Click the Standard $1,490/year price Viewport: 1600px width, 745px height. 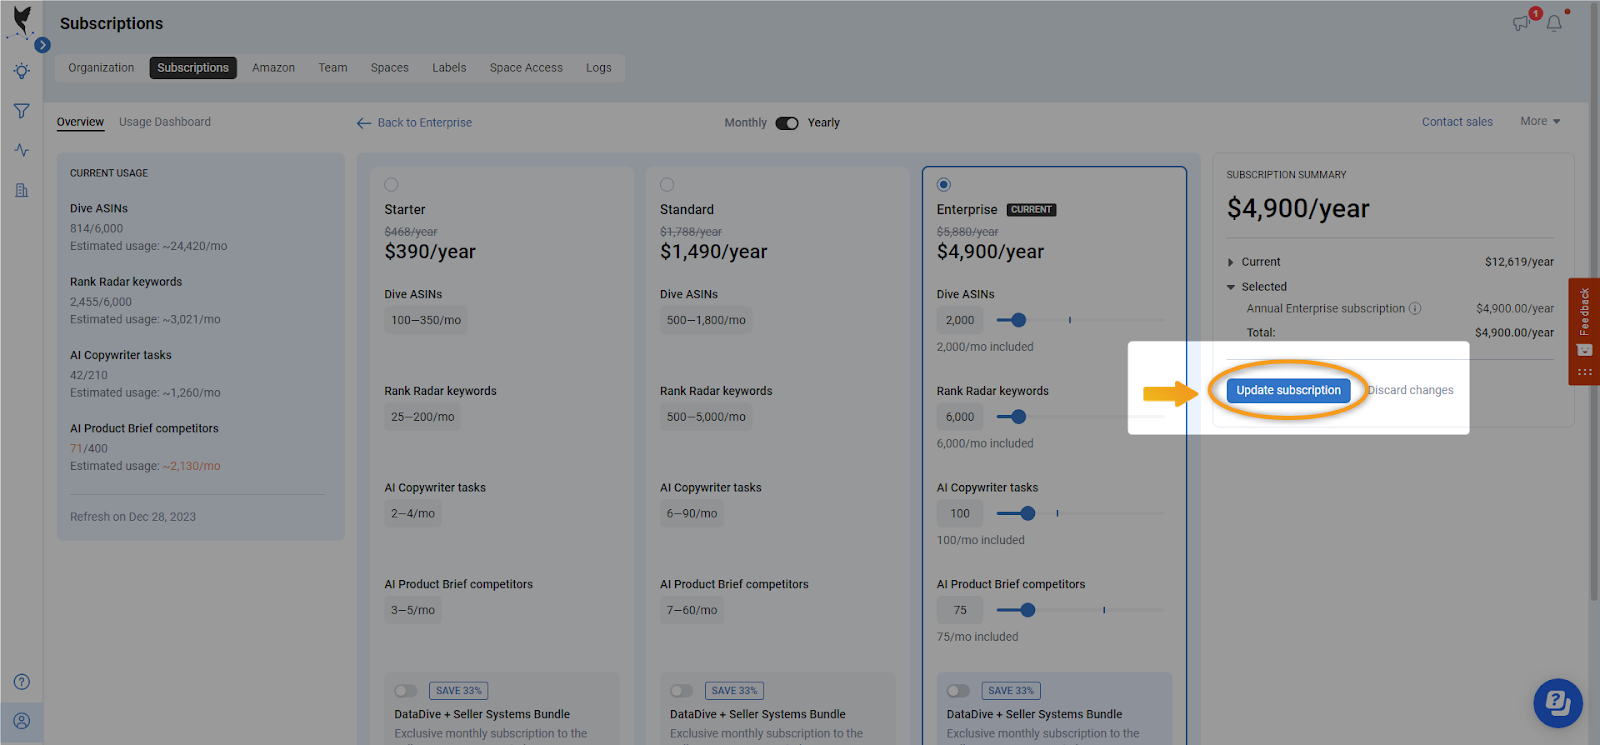[x=714, y=252]
